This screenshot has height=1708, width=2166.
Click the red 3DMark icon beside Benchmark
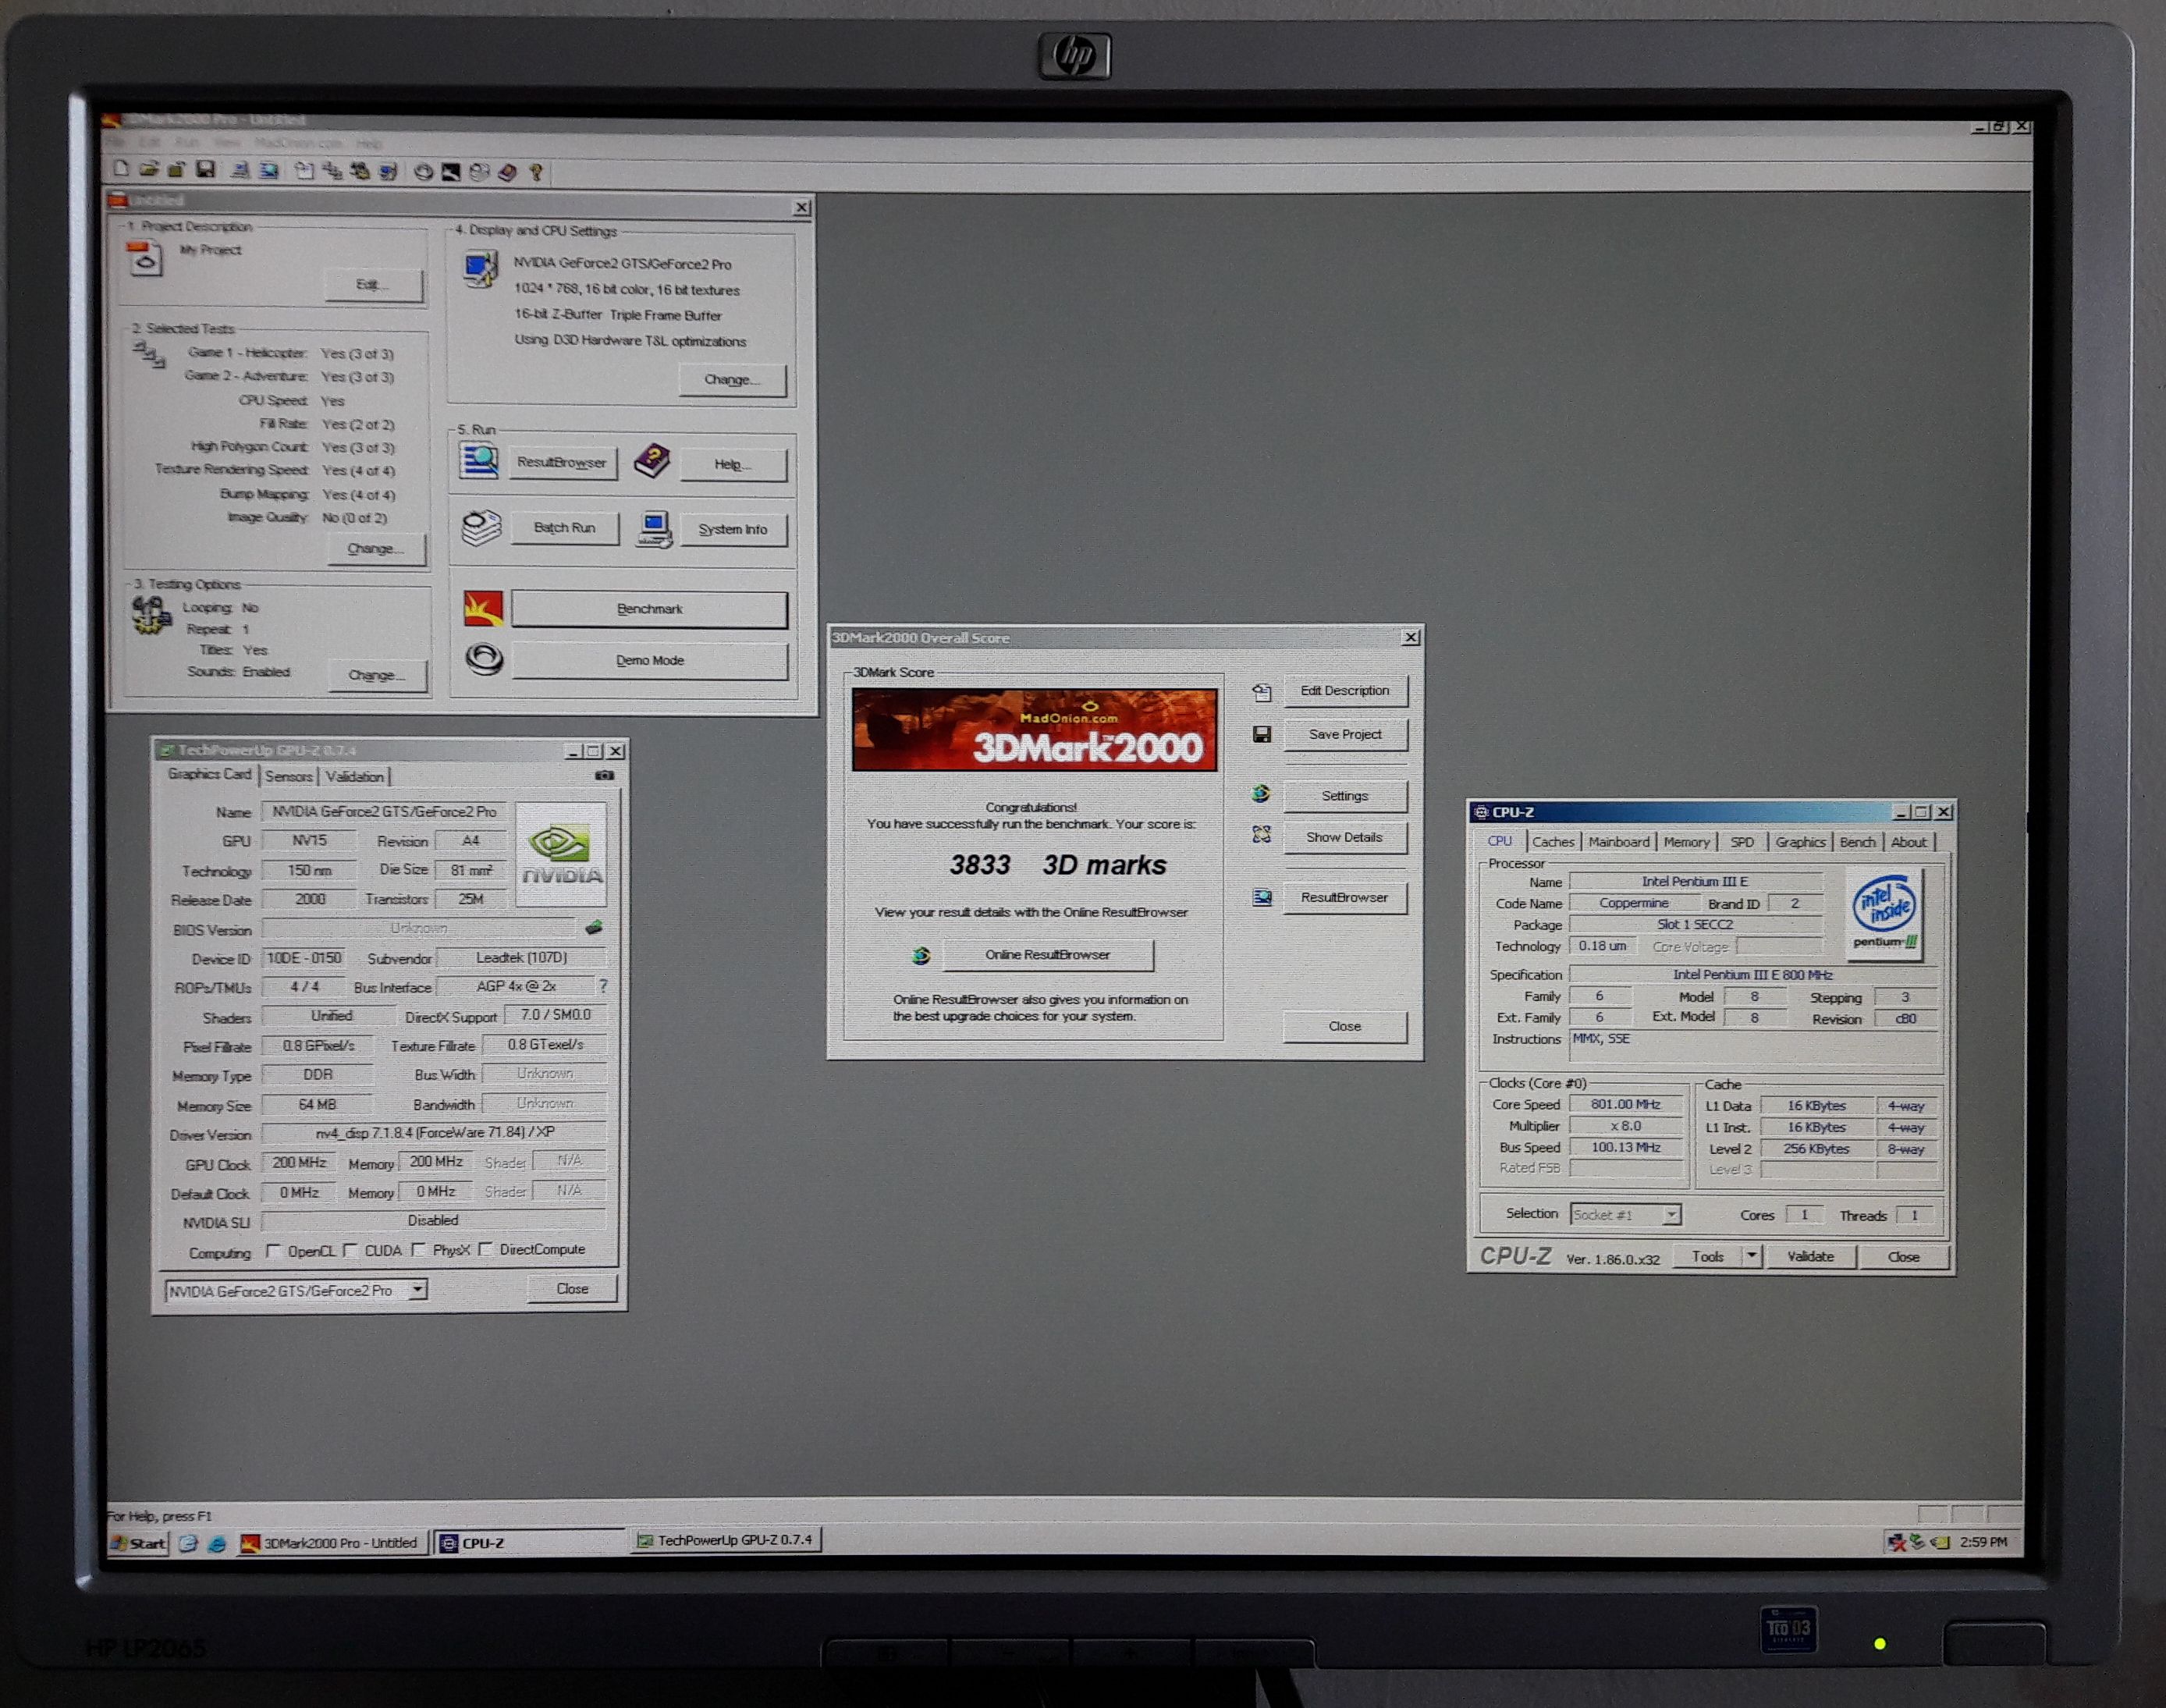(x=483, y=609)
